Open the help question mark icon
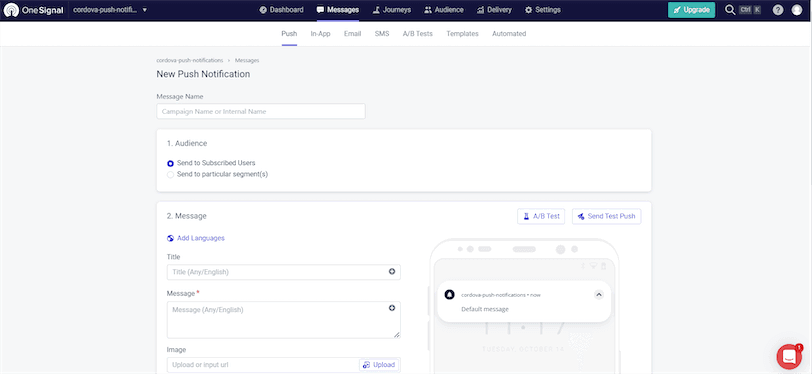812x374 pixels. 777,10
